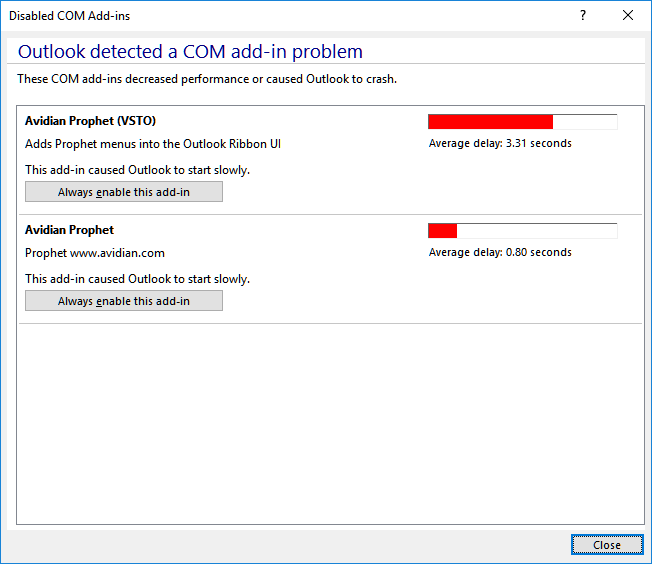Image resolution: width=652 pixels, height=564 pixels.
Task: Click the 'Average delay: 0.80 seconds' label
Action: point(500,252)
